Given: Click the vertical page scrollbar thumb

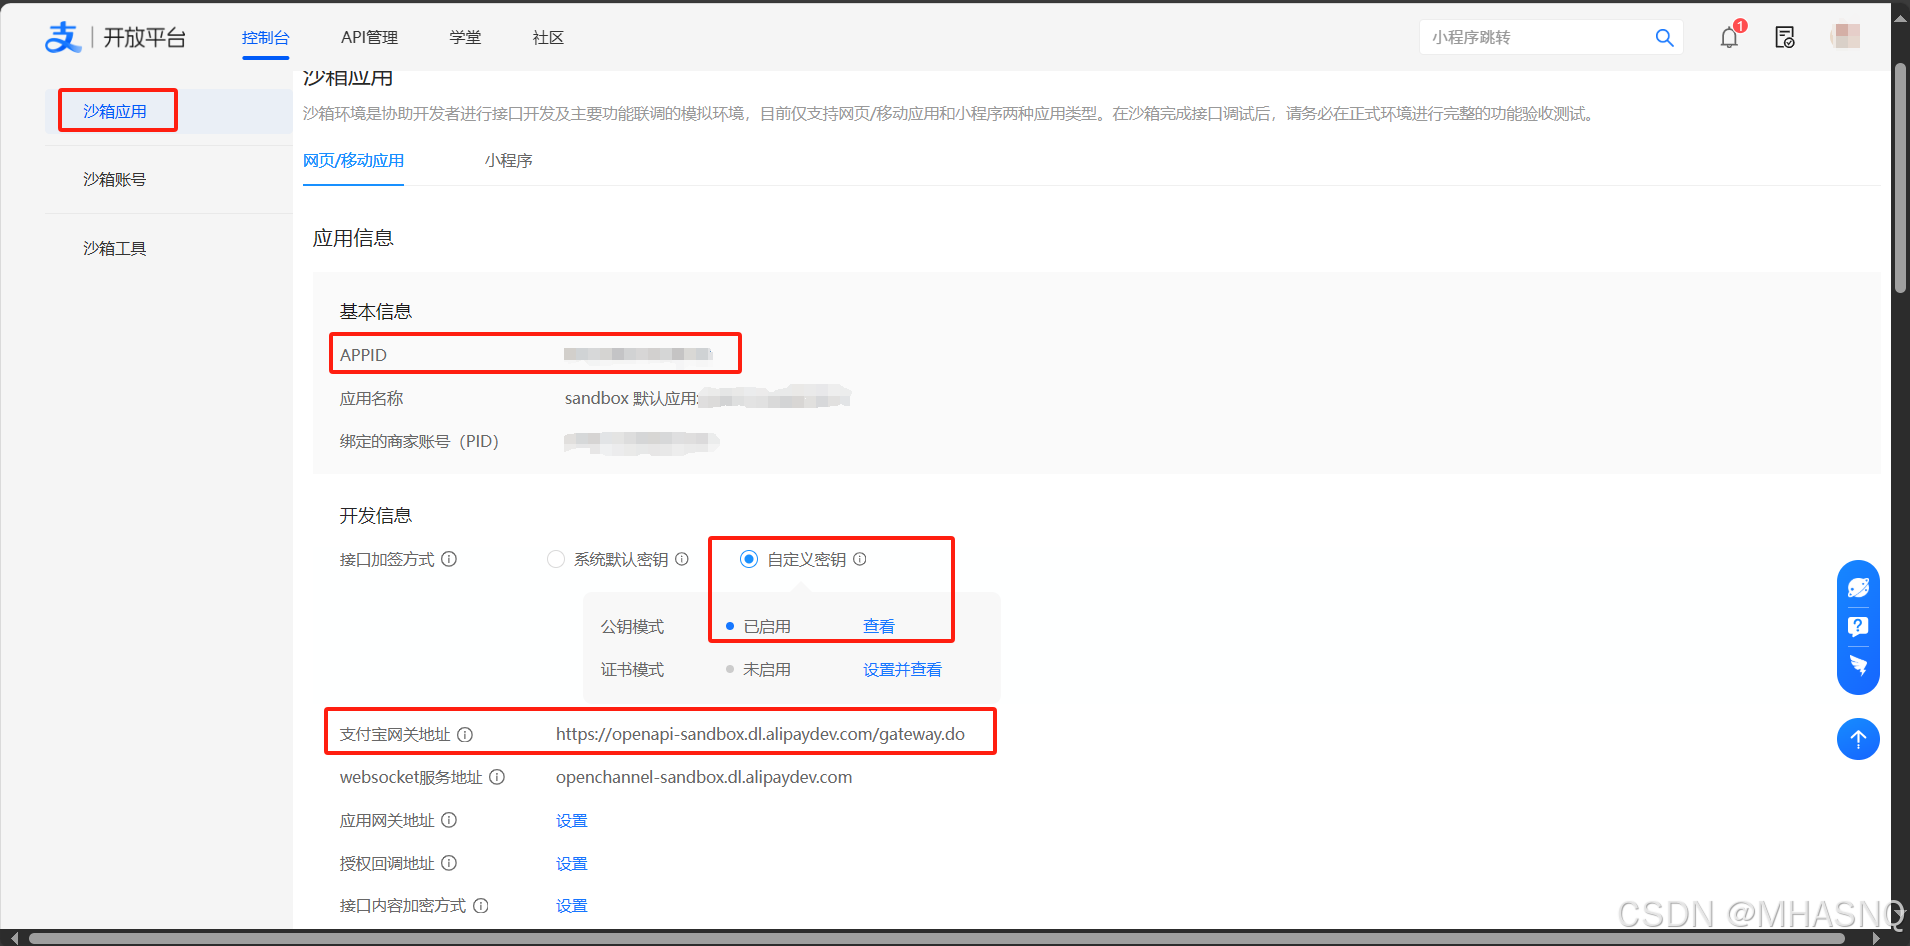Looking at the screenshot, I should pyautogui.click(x=1900, y=178).
